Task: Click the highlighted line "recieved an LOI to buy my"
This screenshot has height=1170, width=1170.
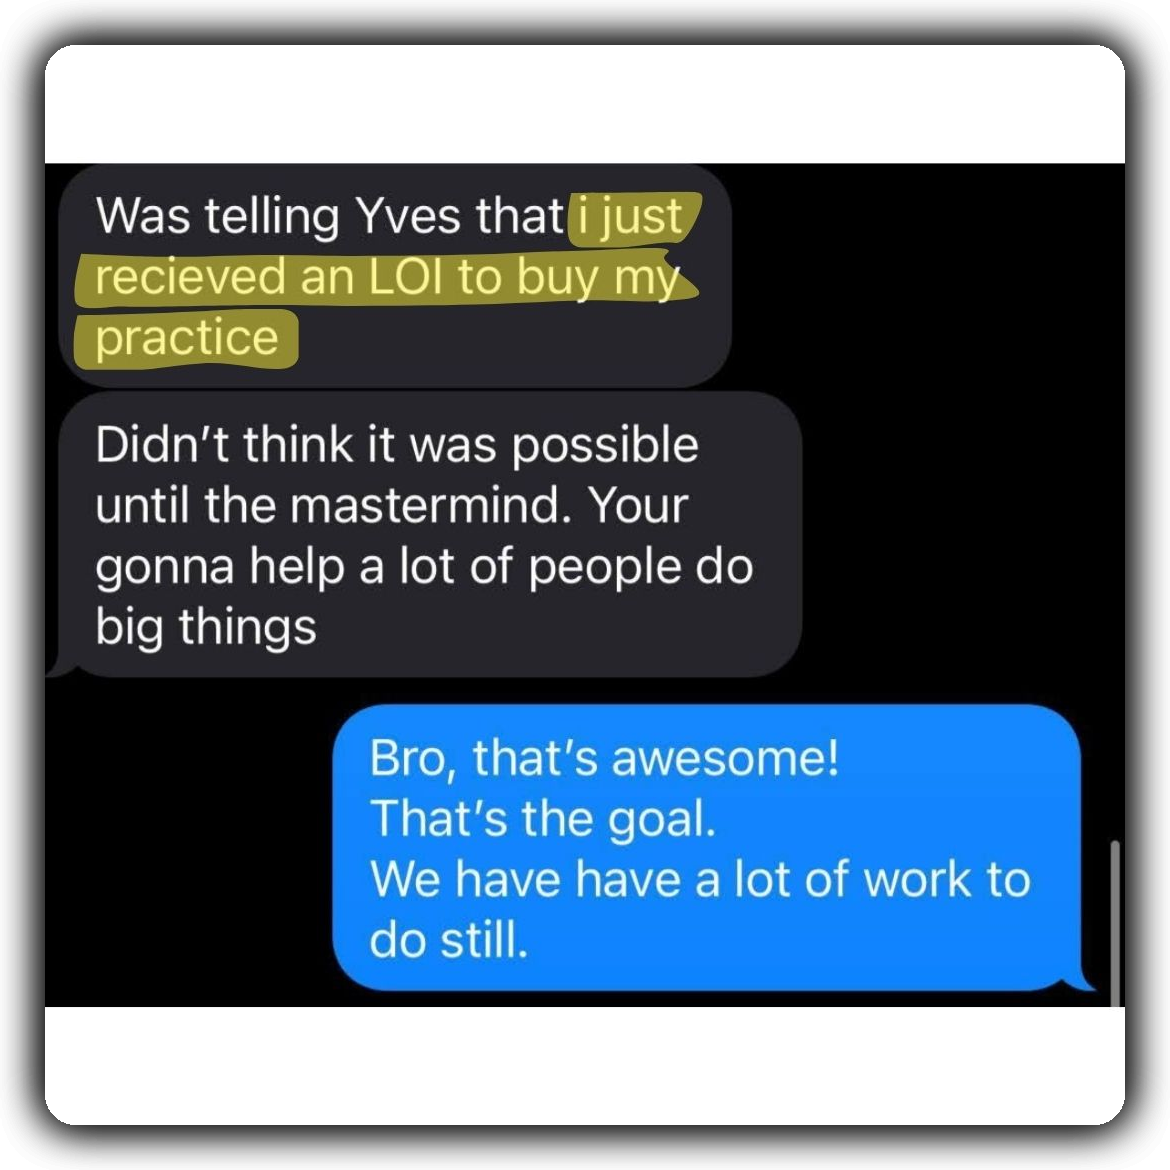Action: pyautogui.click(x=387, y=278)
